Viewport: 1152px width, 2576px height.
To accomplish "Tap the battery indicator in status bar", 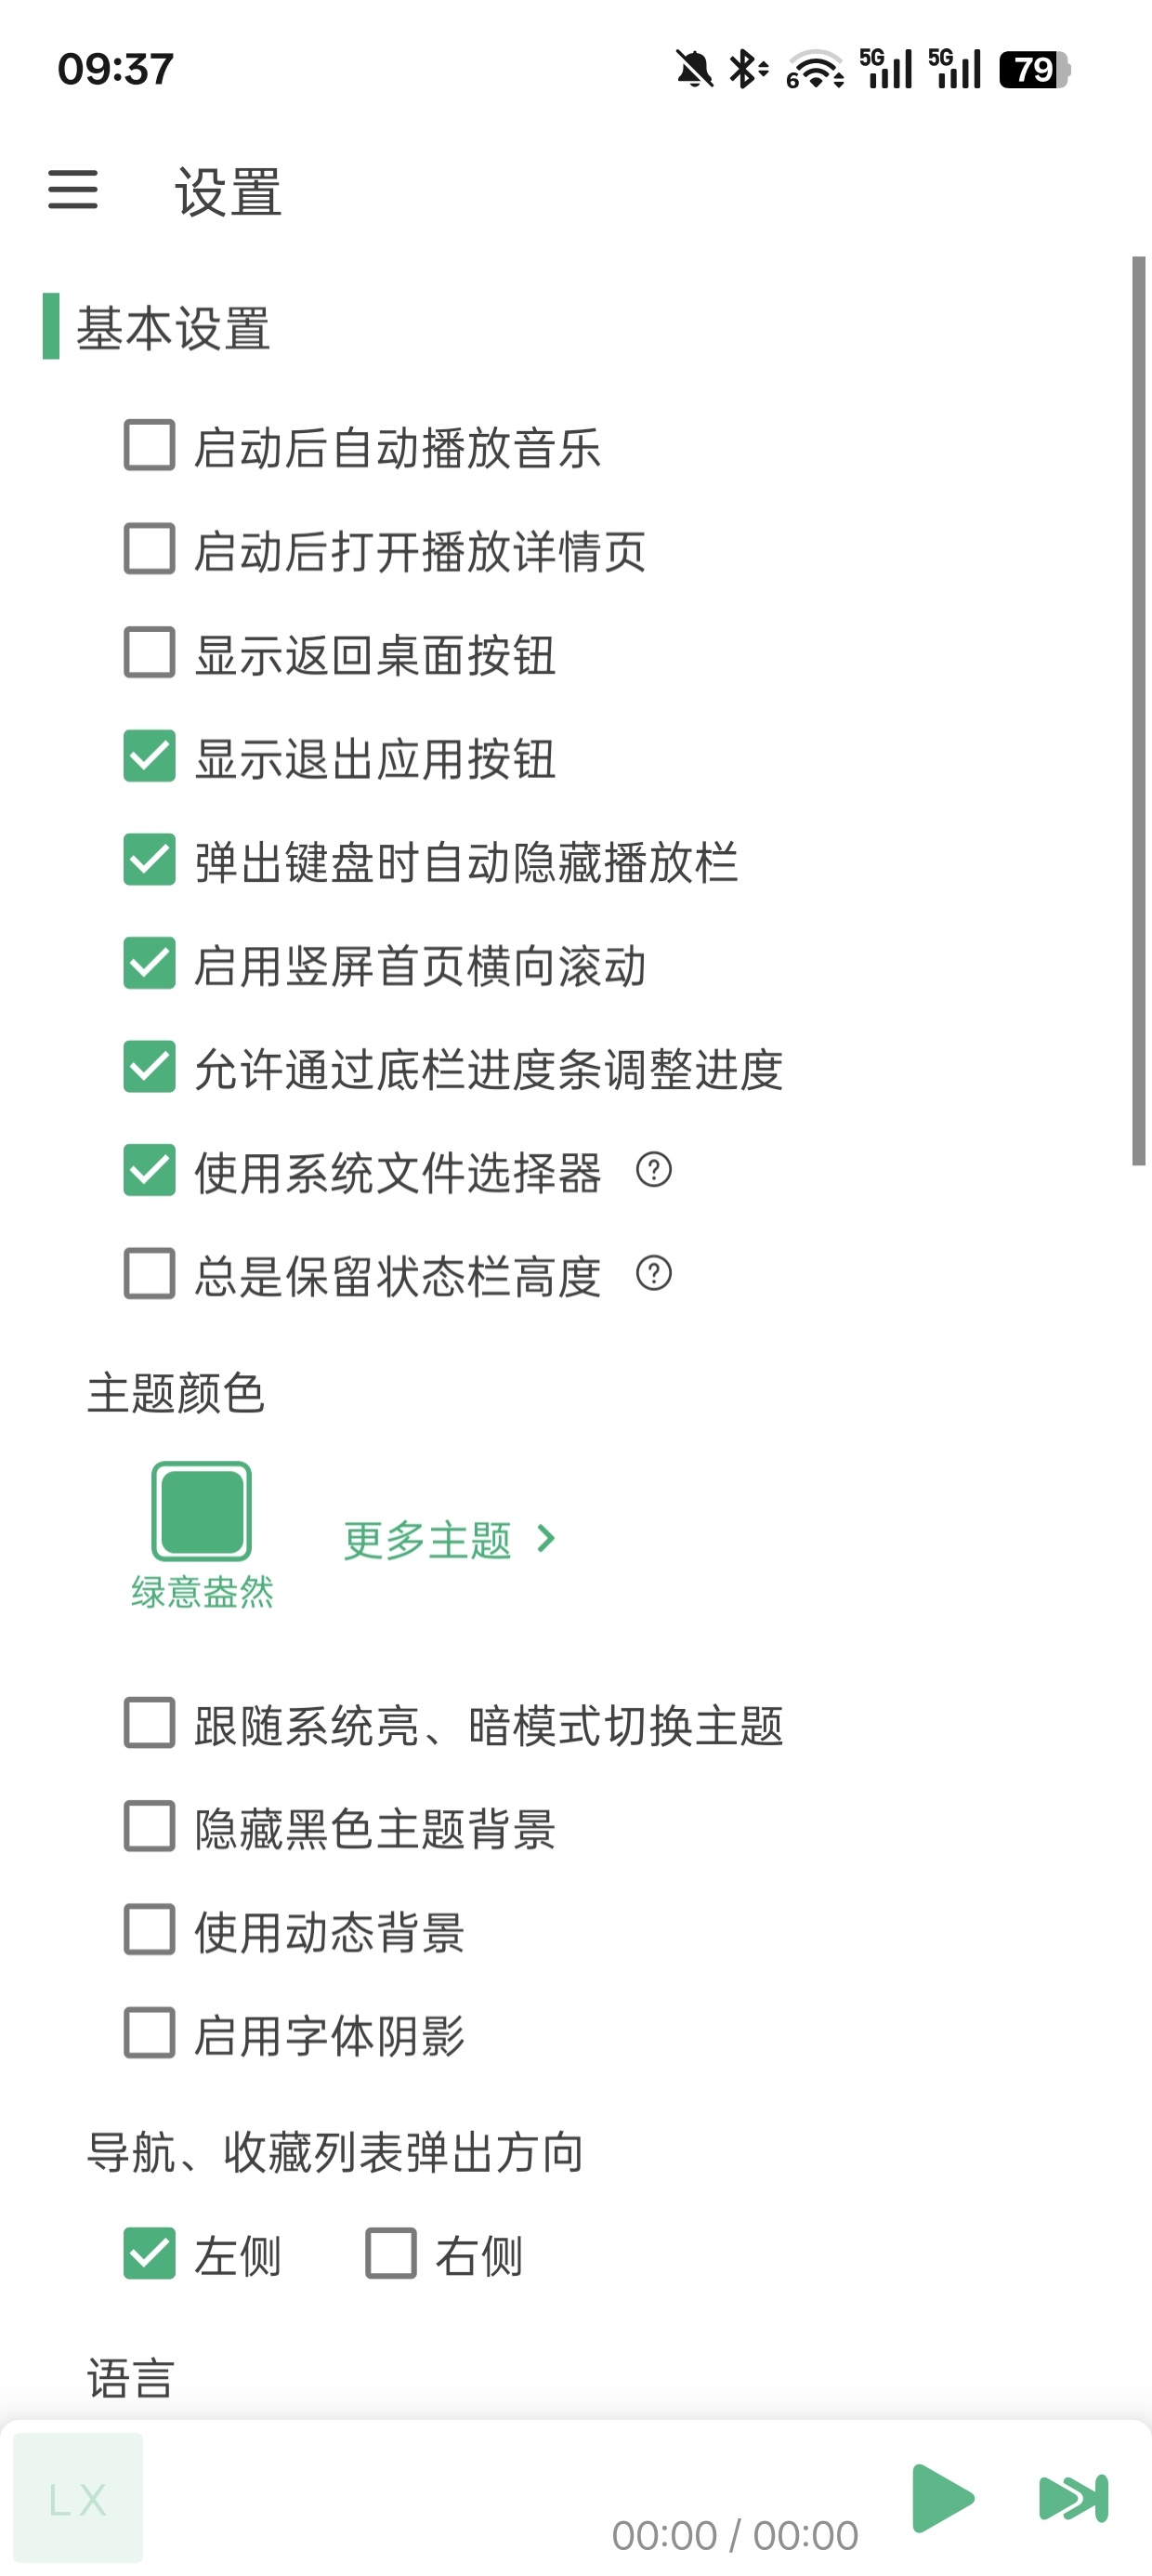I will (1034, 69).
